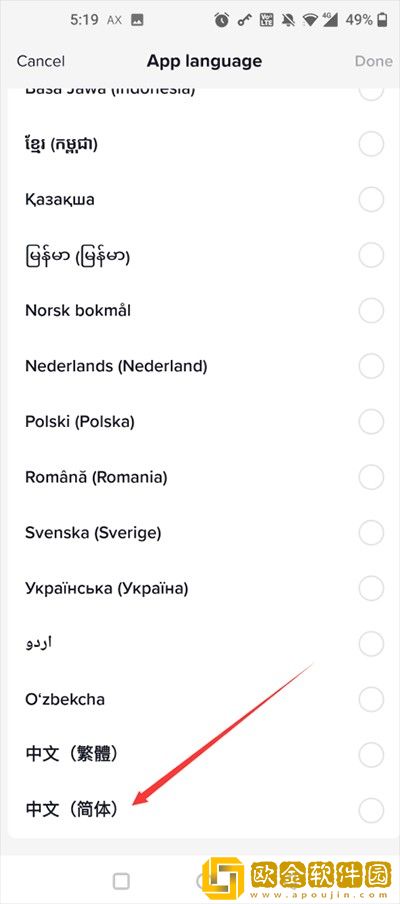Select the 中文（简体）radio button

point(371,809)
